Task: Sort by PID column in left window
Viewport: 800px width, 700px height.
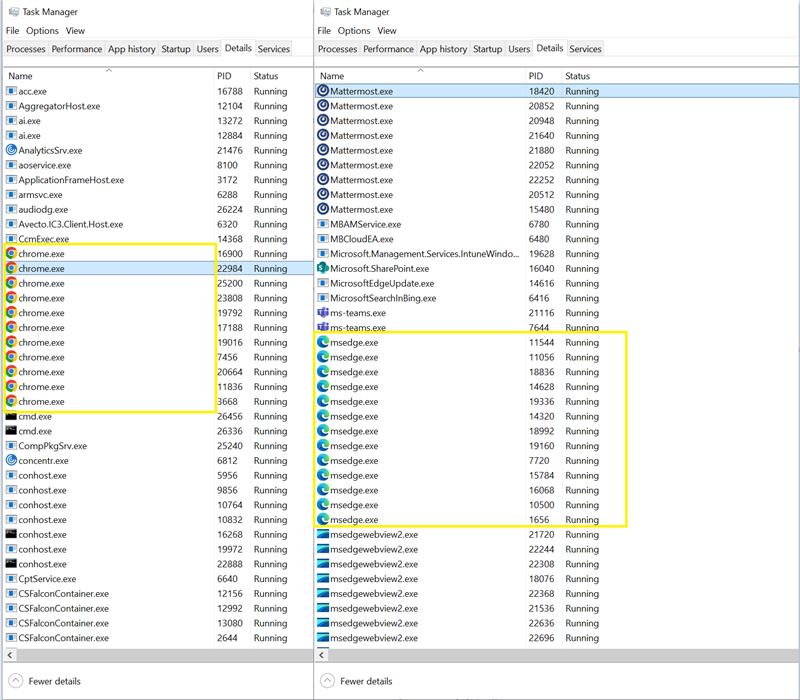Action: (232, 76)
